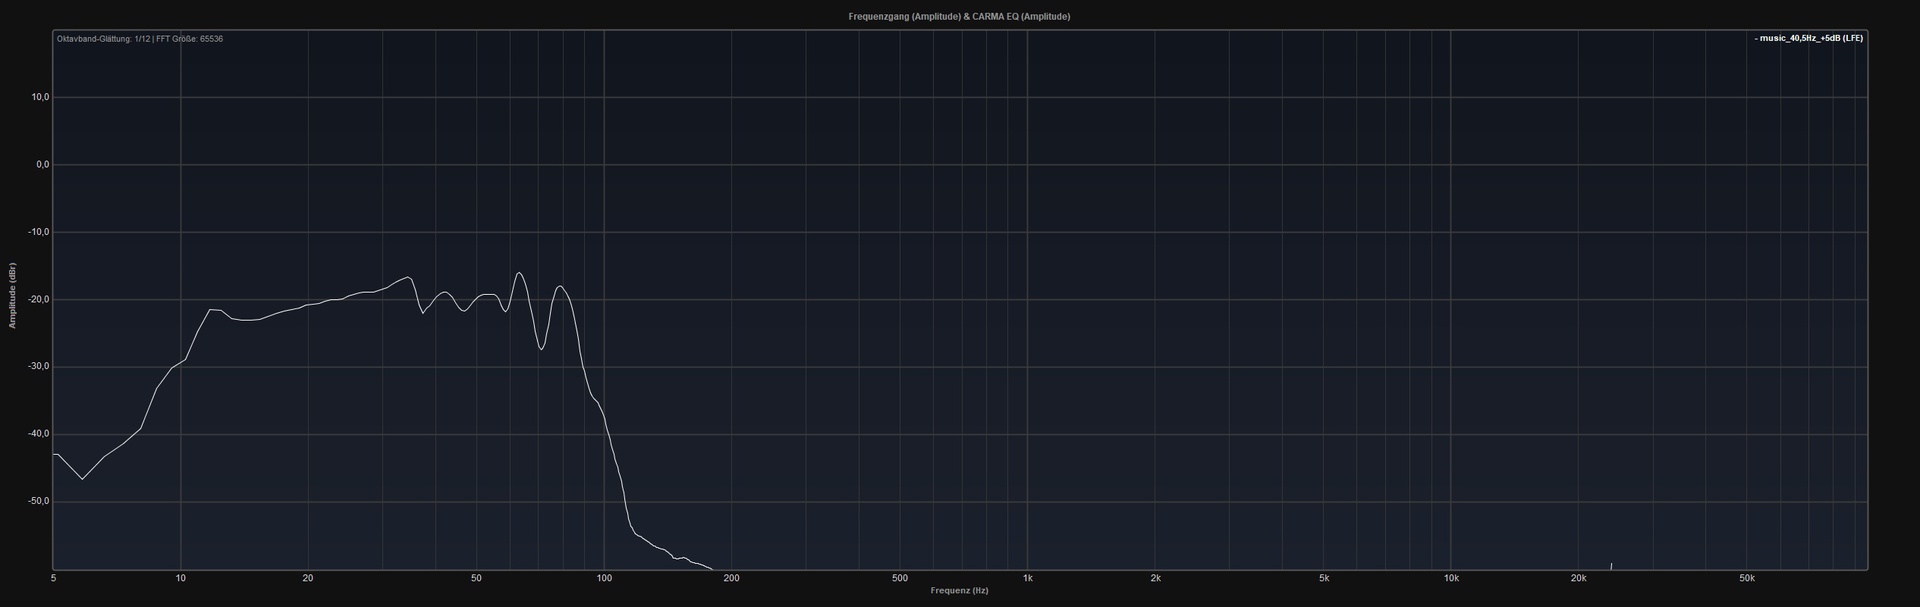The height and width of the screenshot is (607, 1920).
Task: Click the "10k" frequency axis label
Action: point(1451,579)
